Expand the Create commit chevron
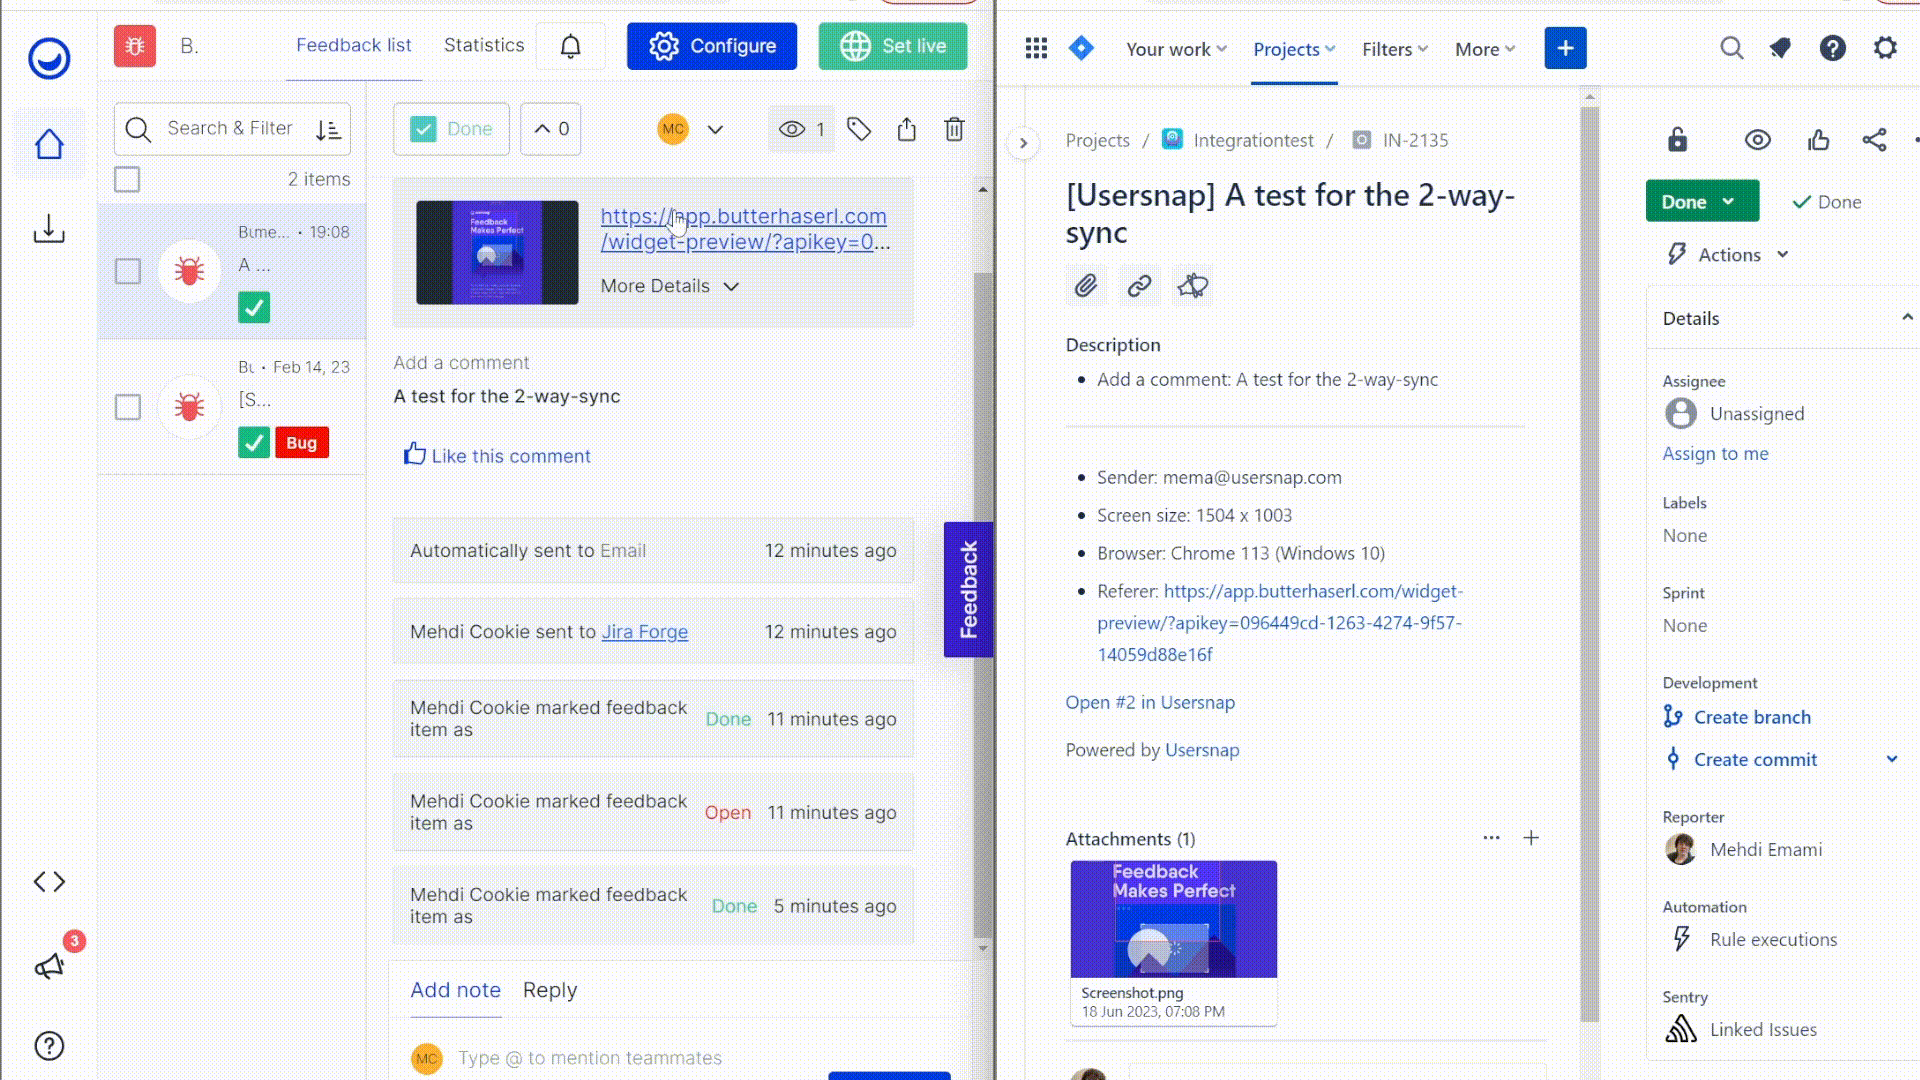Screen dimensions: 1920x1080 coord(1891,759)
